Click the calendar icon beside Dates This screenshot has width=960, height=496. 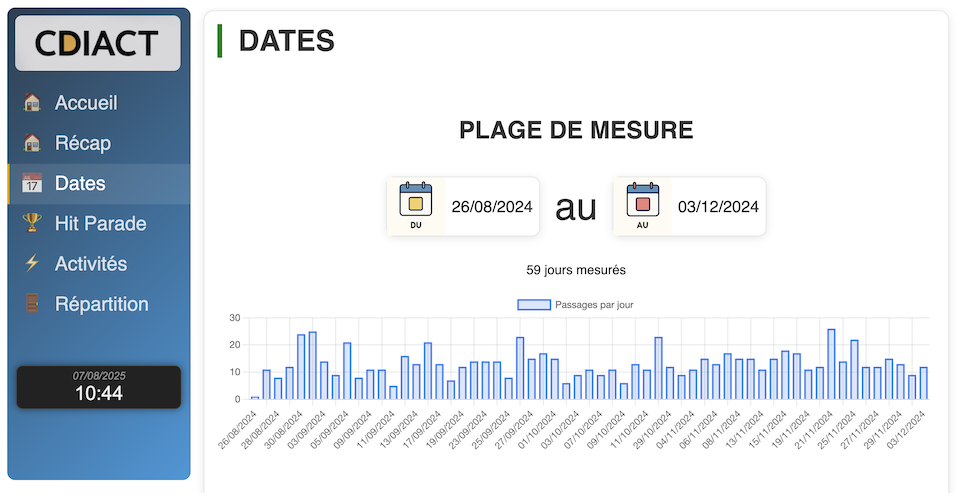[x=32, y=183]
